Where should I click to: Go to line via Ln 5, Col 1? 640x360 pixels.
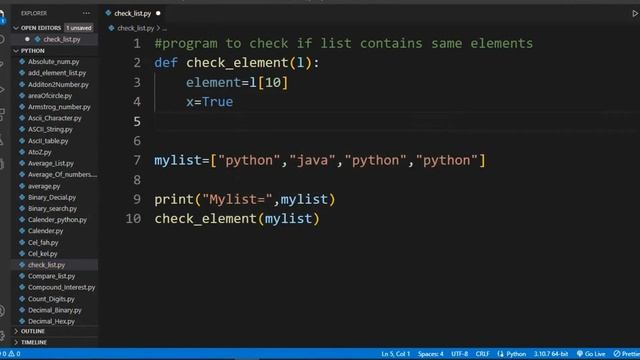pyautogui.click(x=395, y=353)
